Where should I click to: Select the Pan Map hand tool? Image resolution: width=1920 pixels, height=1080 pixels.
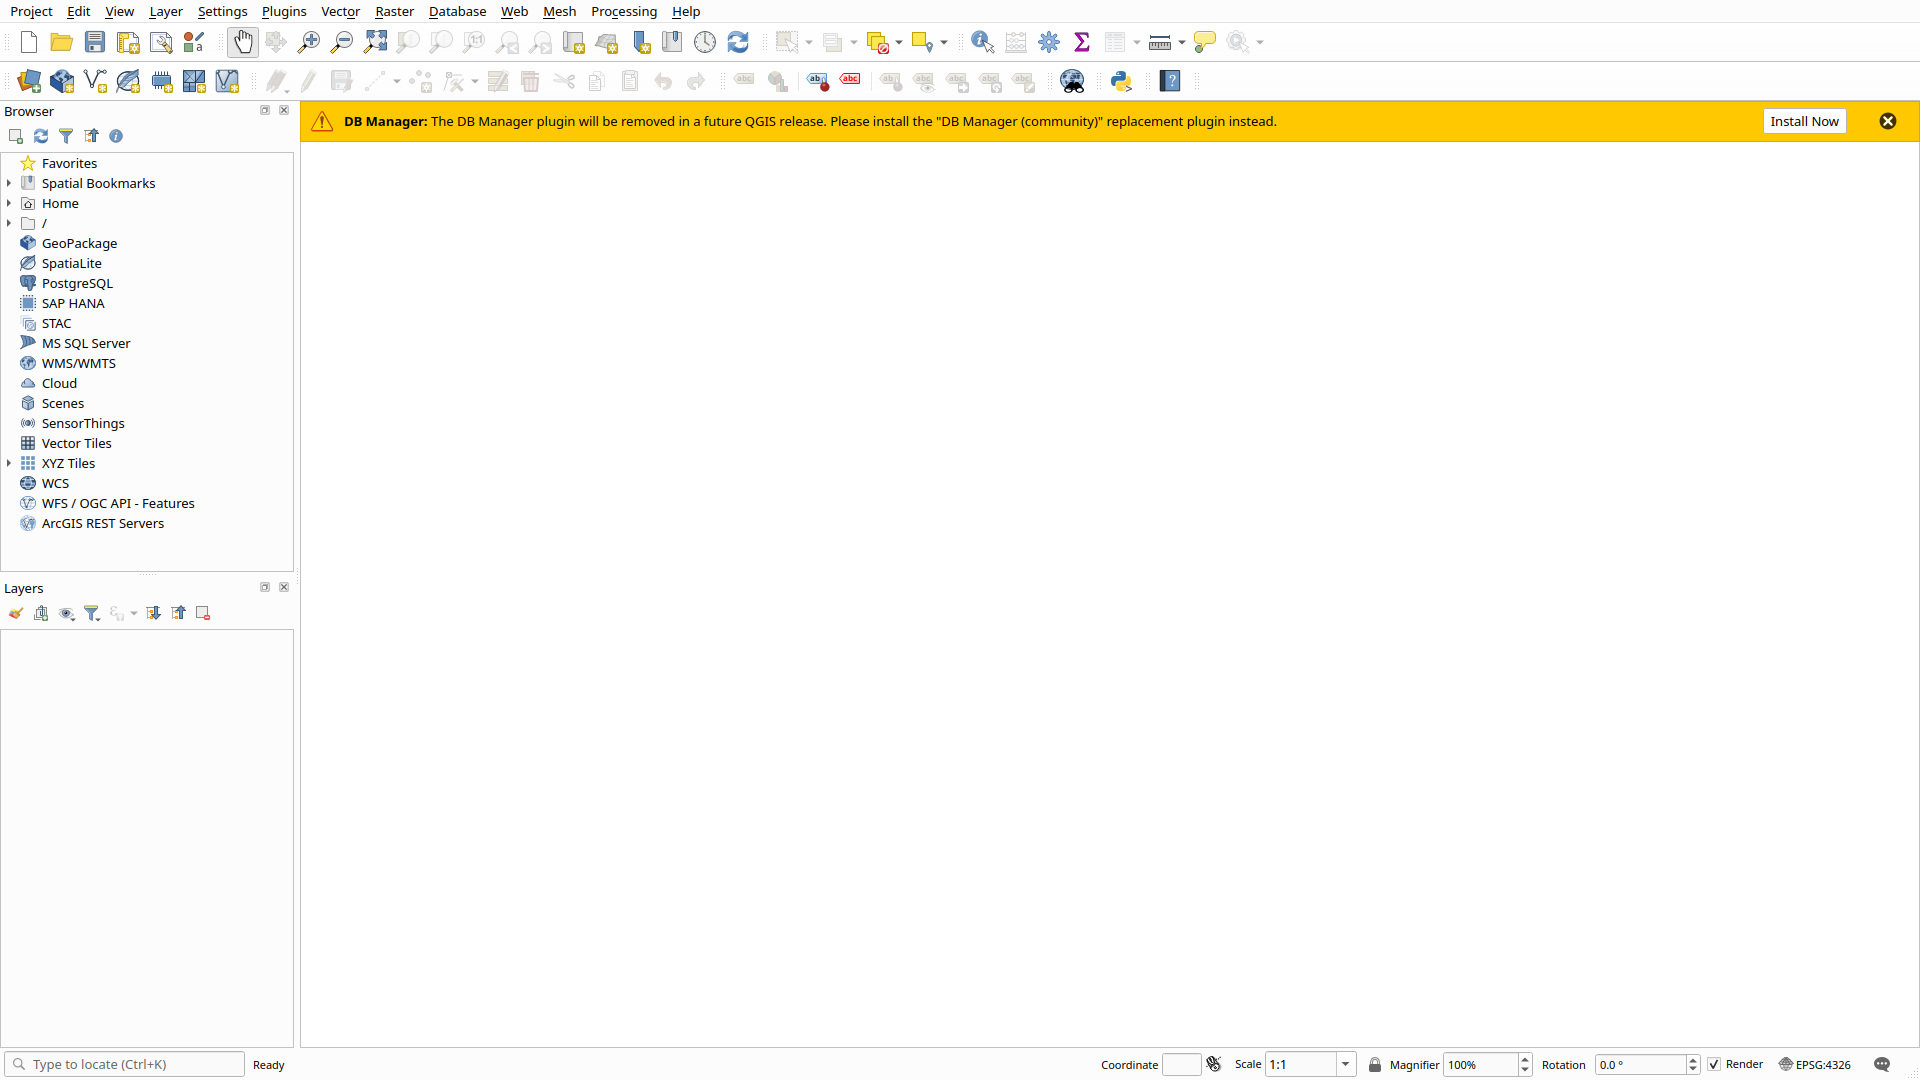tap(243, 42)
